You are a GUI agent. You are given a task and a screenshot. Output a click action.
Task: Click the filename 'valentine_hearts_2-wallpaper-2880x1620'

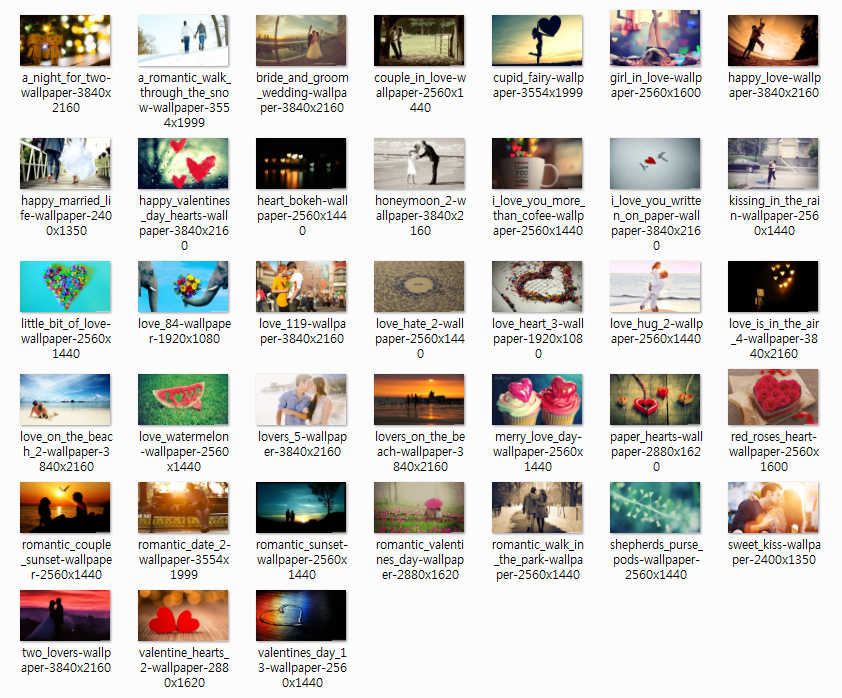click(x=184, y=667)
